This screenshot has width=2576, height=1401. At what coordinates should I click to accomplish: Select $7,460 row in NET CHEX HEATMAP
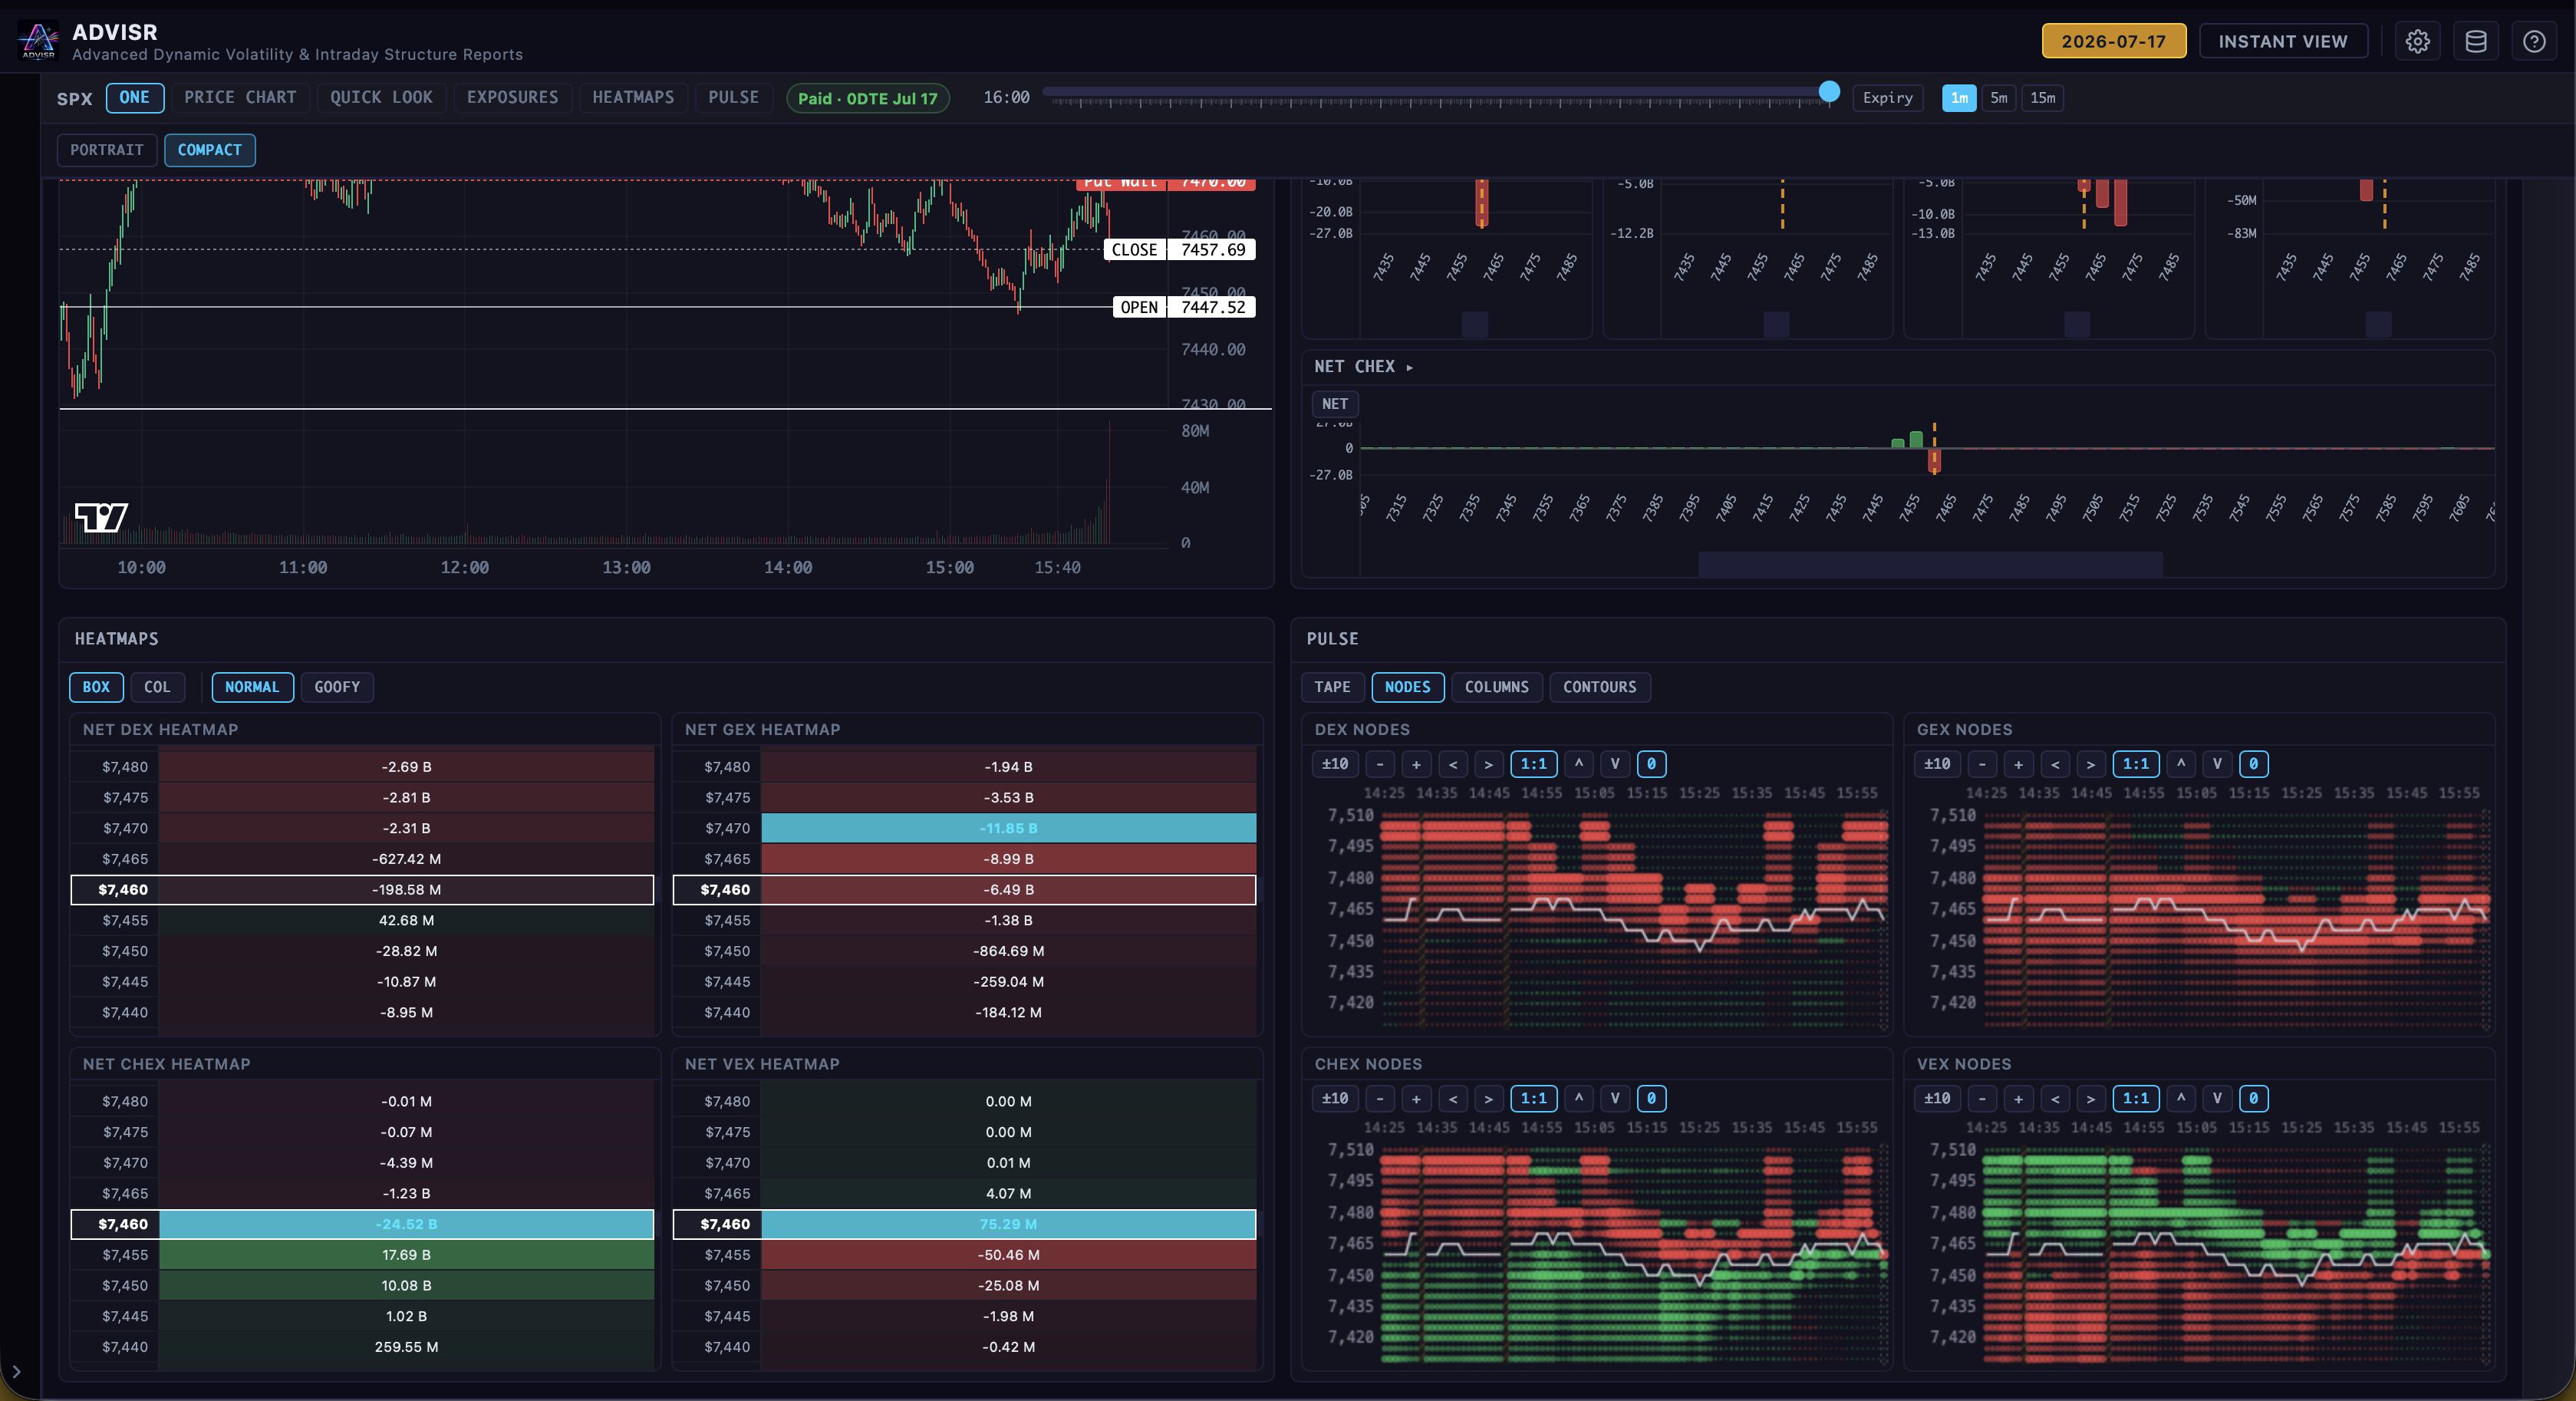pos(362,1224)
